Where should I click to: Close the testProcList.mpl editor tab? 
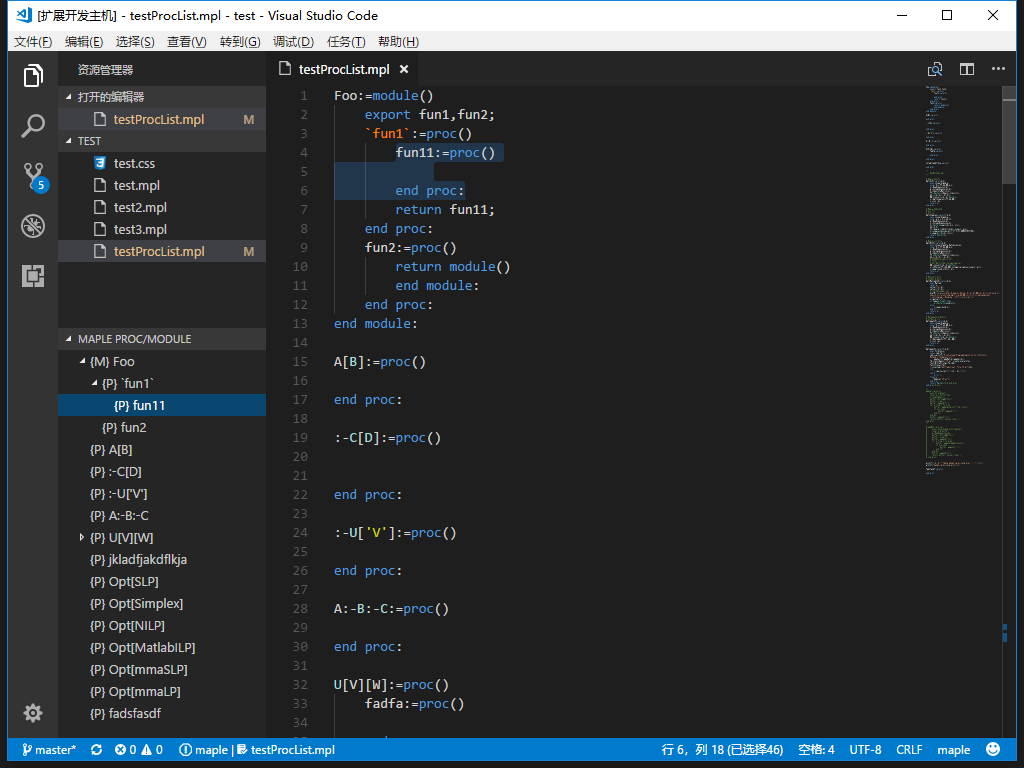[x=404, y=70]
